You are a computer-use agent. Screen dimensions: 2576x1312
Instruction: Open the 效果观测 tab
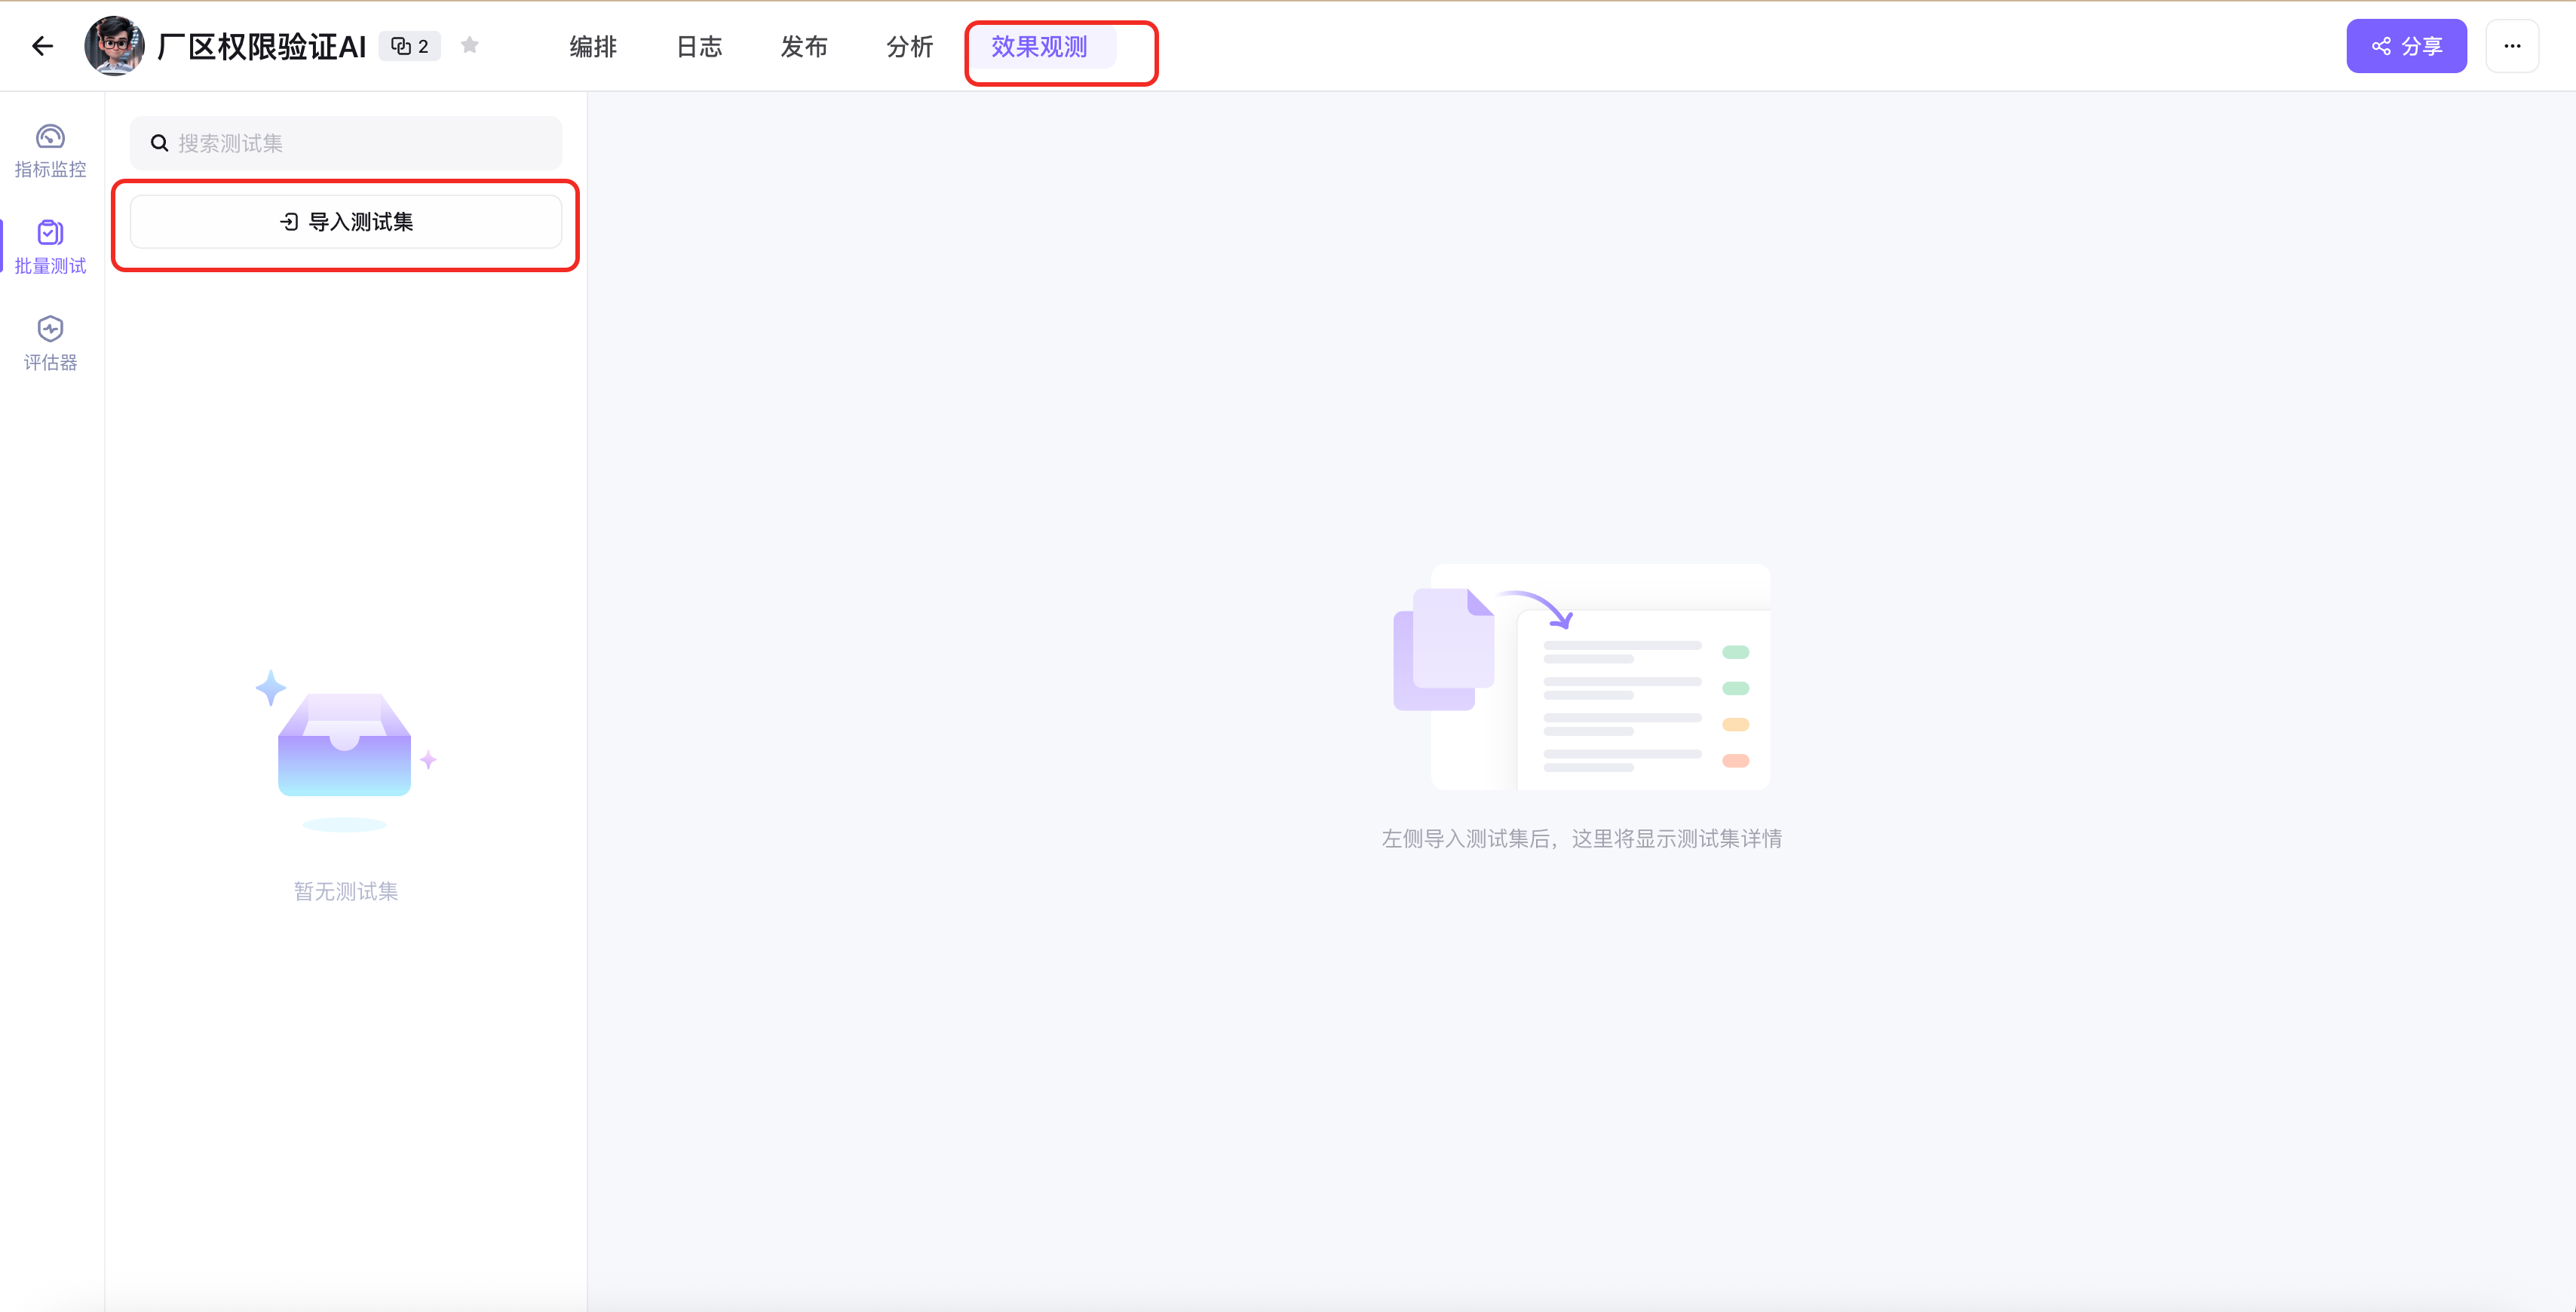(x=1039, y=46)
